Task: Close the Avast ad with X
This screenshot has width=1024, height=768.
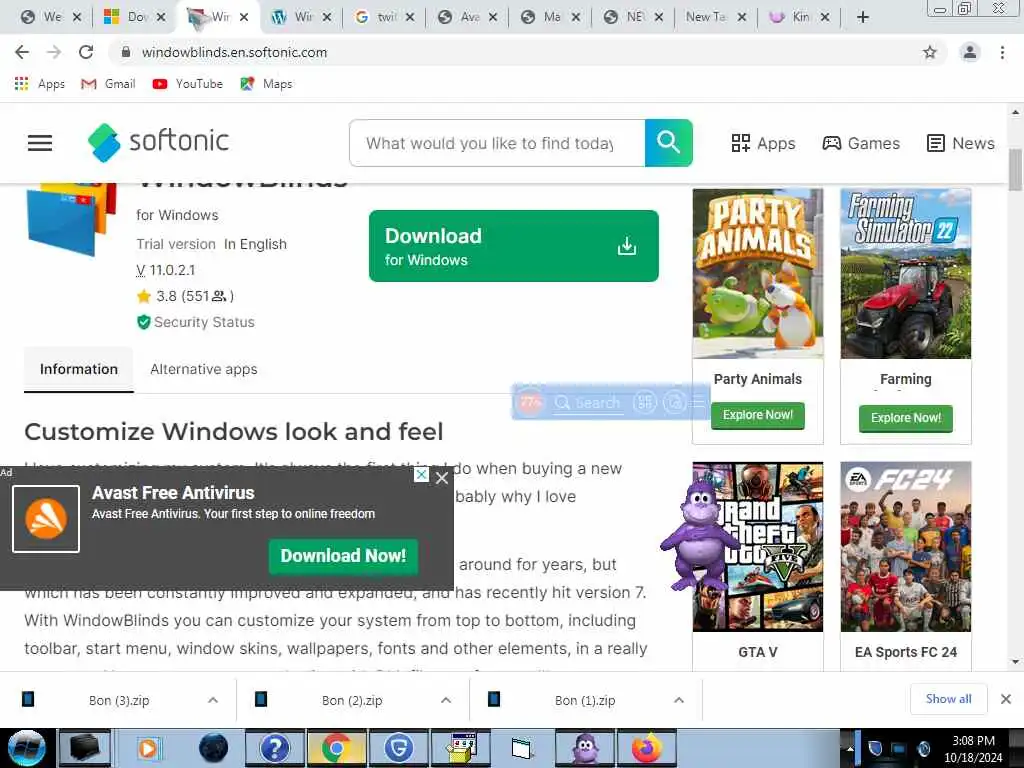Action: 442,478
